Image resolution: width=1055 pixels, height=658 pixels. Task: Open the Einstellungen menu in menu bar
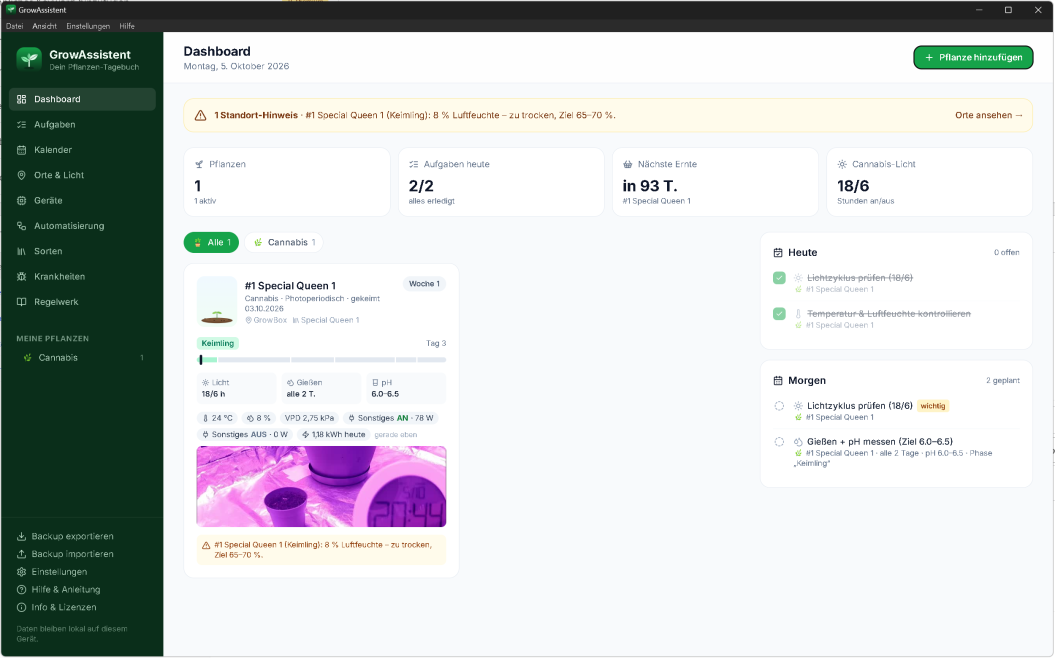[x=88, y=26]
